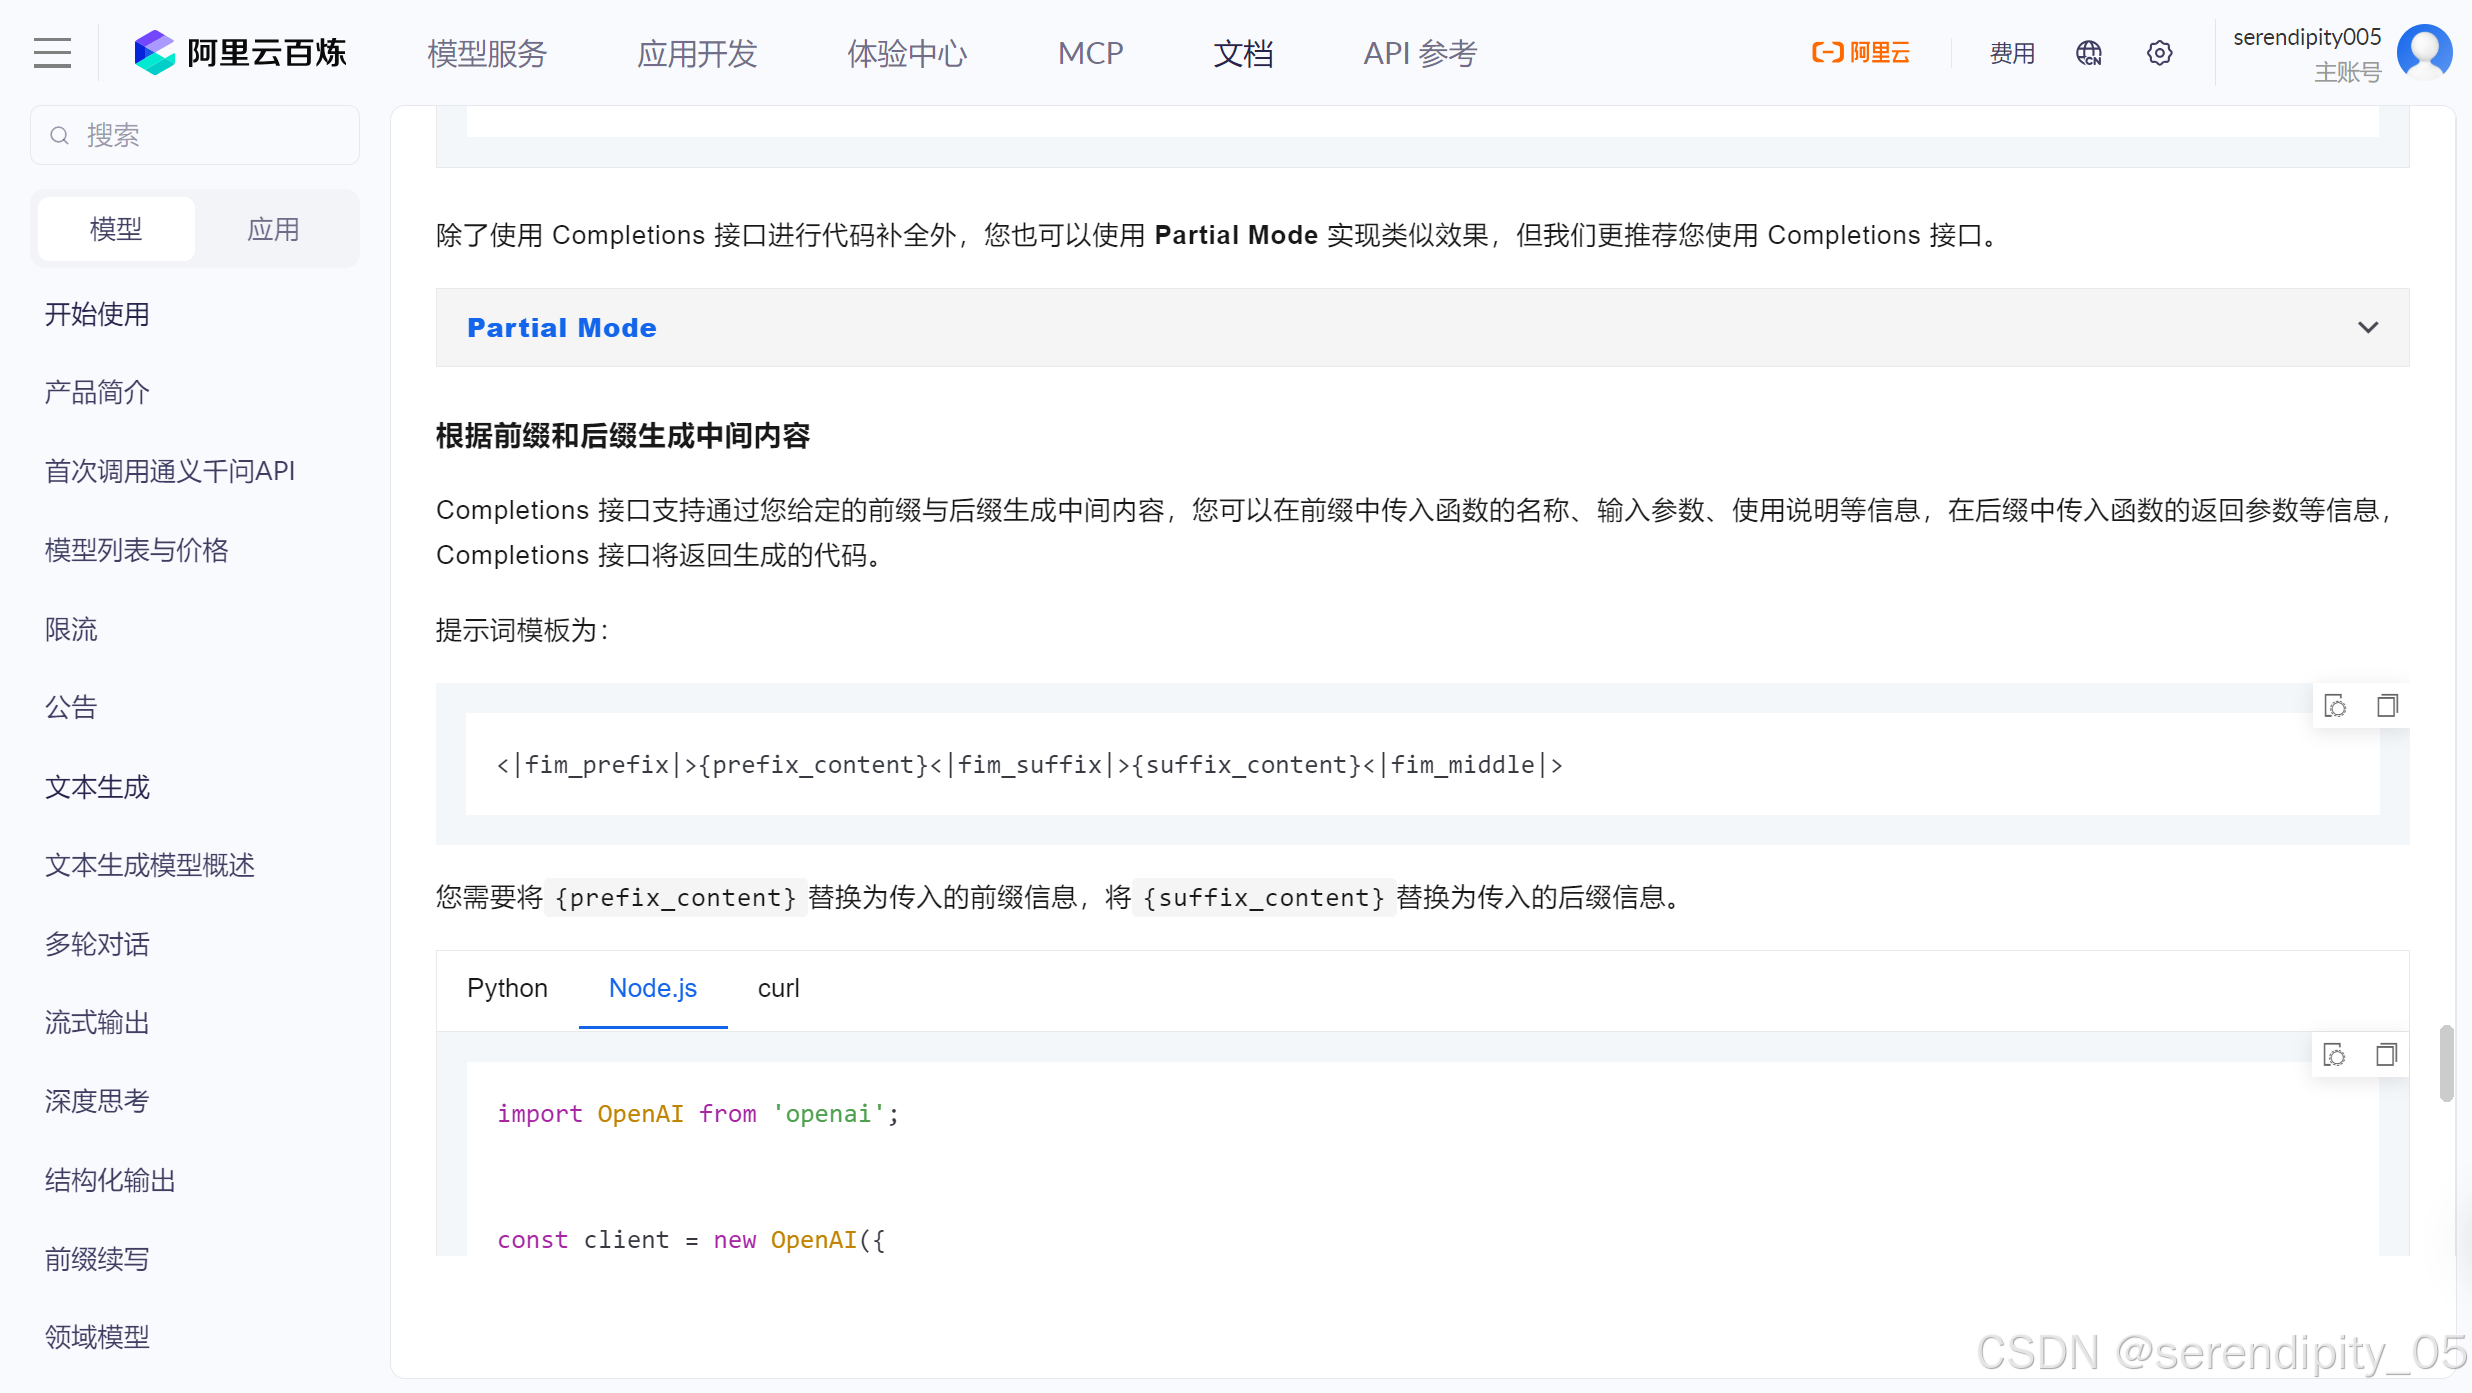Expand the Partial Mode section chevron
Screen dimensions: 2472x1393
click(2367, 328)
